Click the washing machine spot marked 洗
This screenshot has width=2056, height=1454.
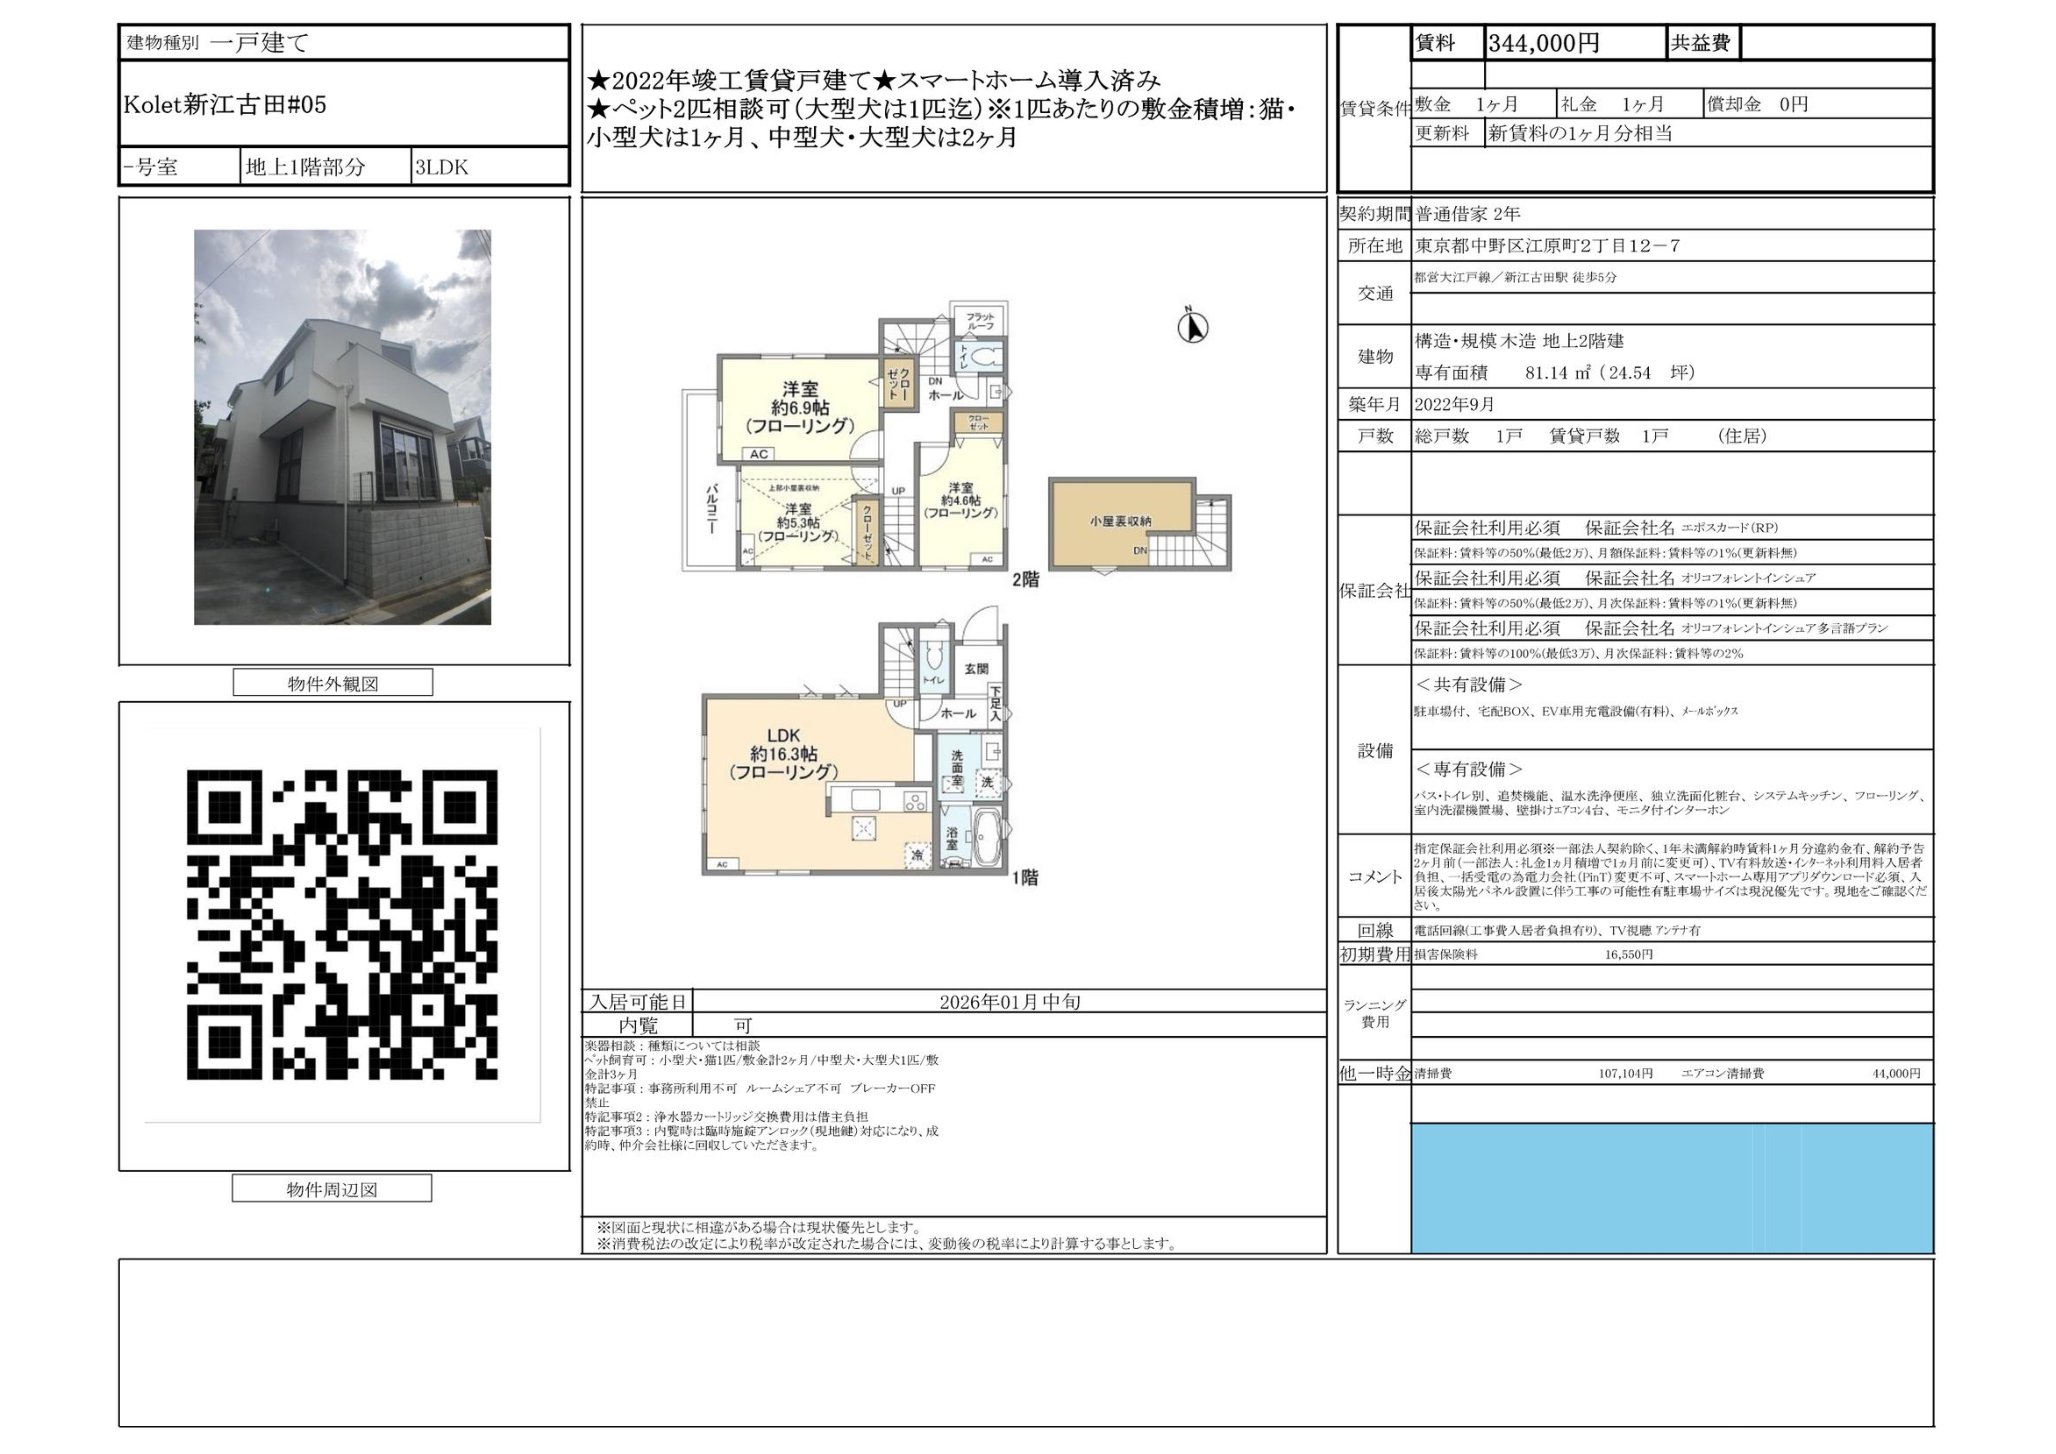tap(988, 782)
